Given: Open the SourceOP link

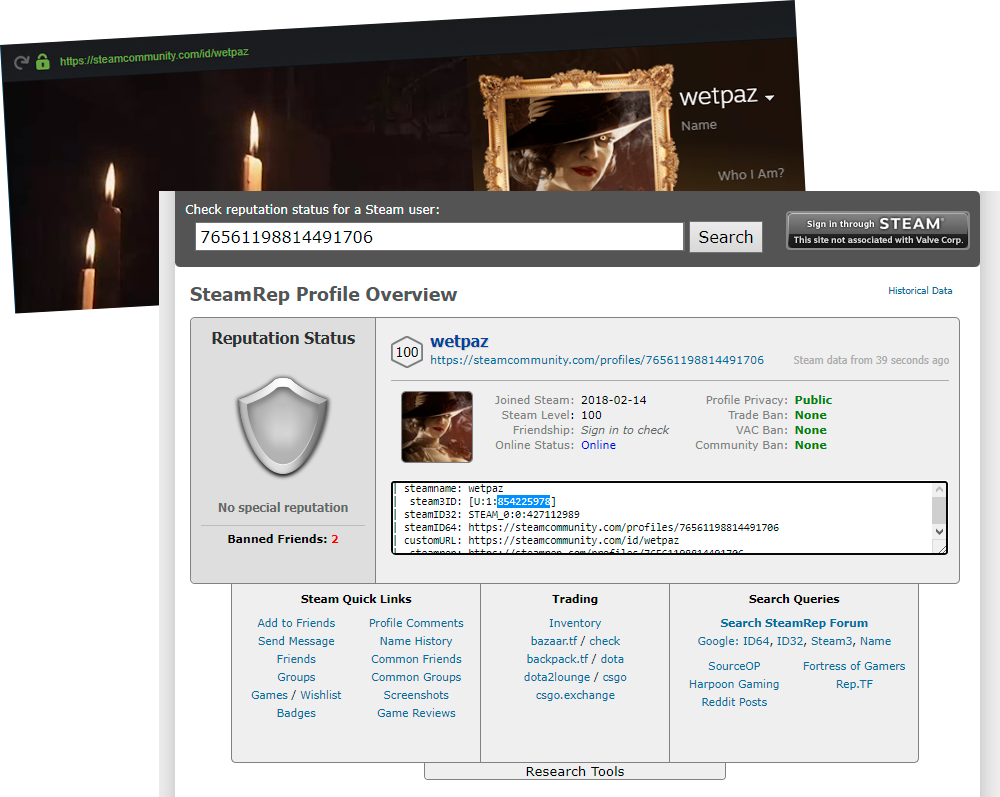Looking at the screenshot, I should tap(734, 666).
